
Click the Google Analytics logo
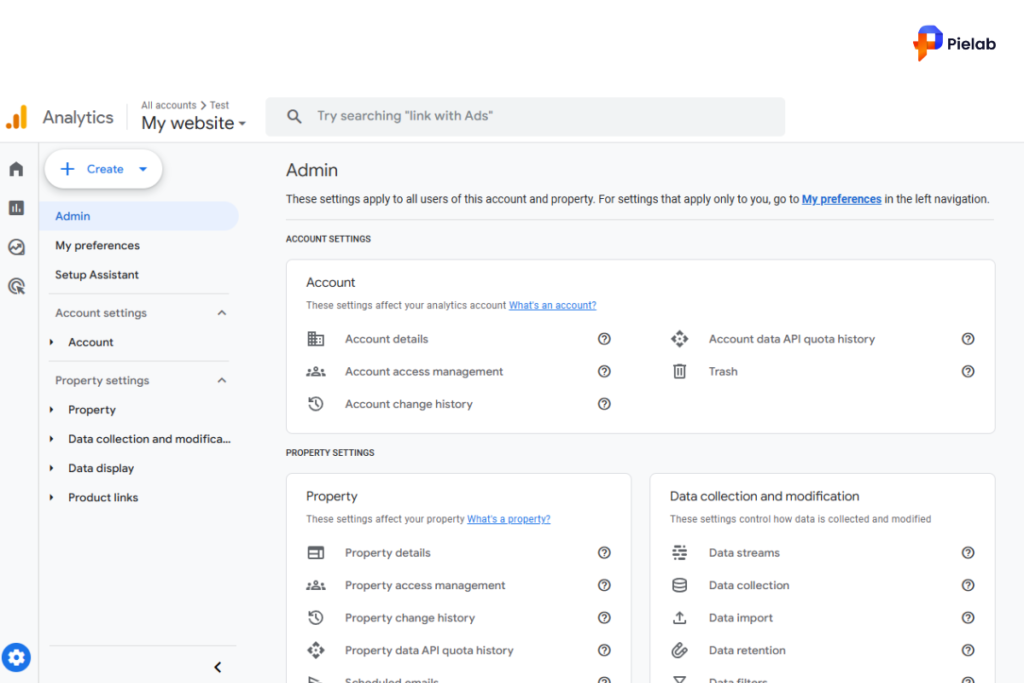(x=18, y=118)
